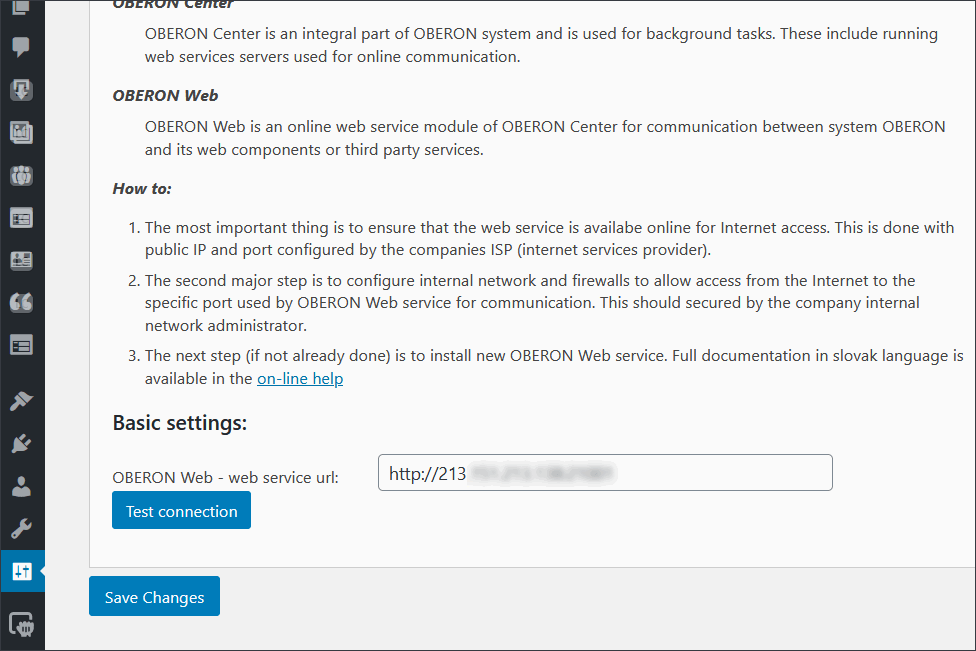Click the 'OBERON Web - web service url' label
This screenshot has width=976, height=651.
point(225,478)
